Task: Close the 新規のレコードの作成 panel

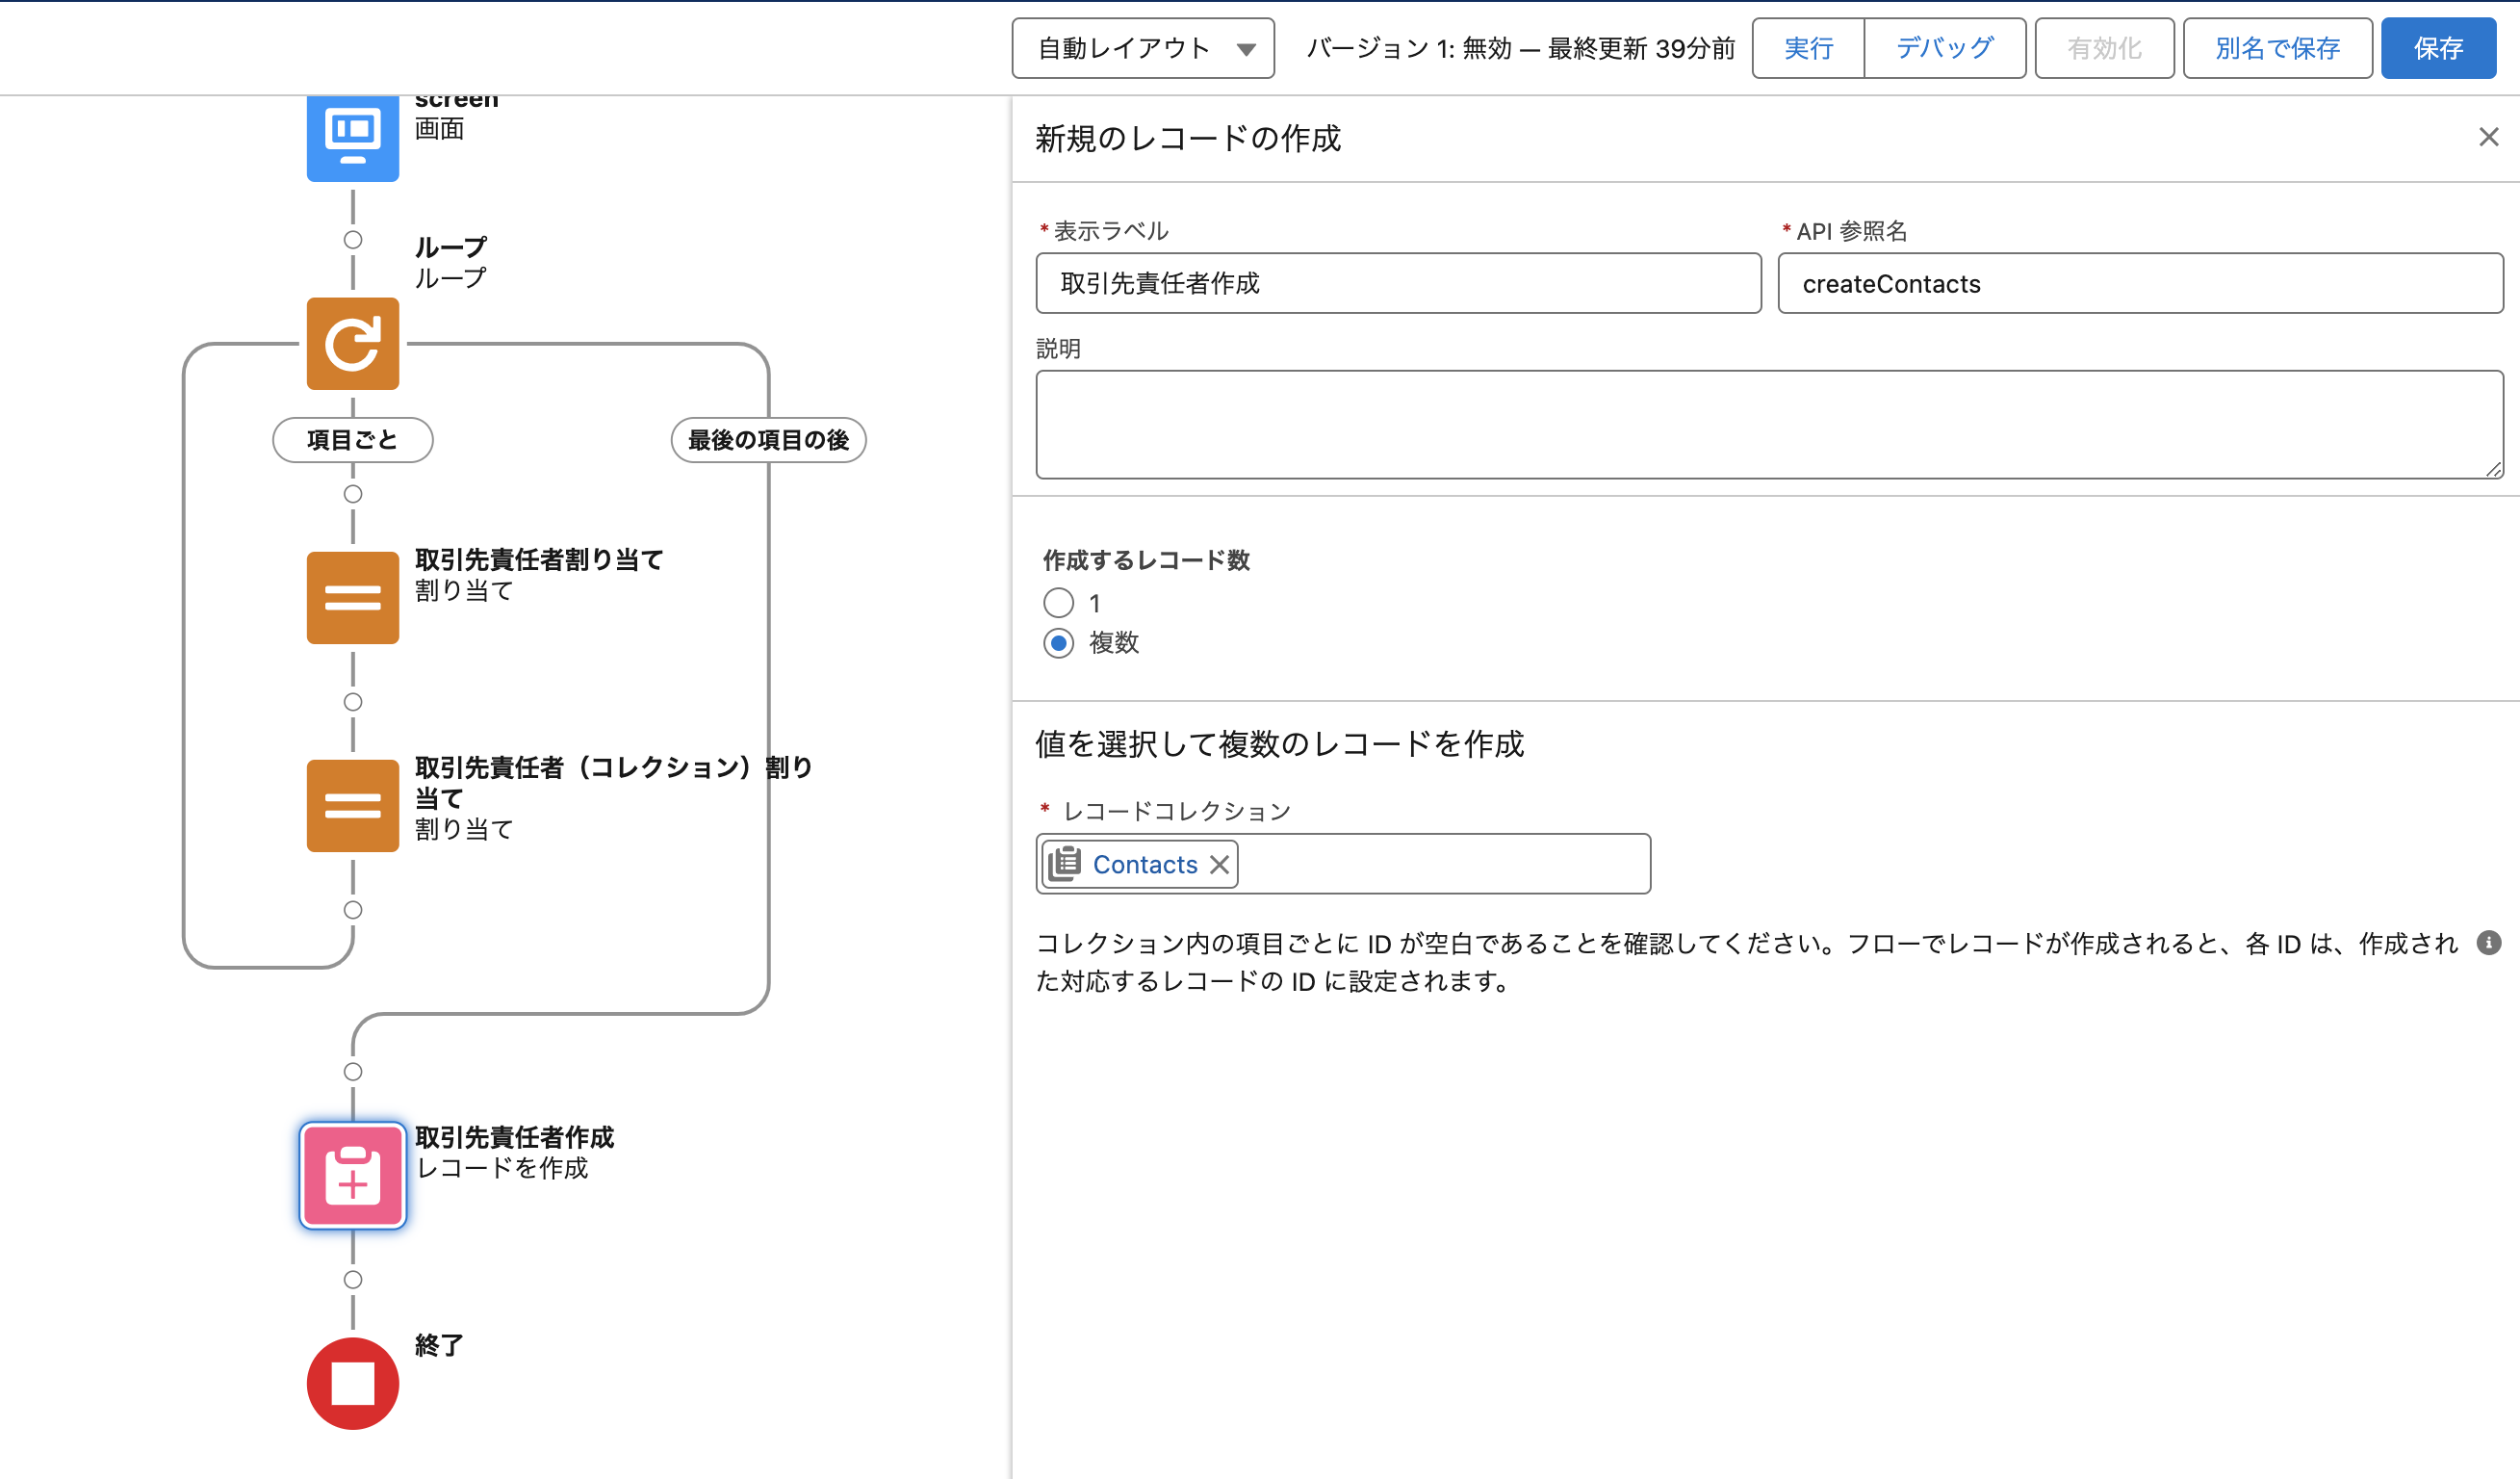Action: (x=2488, y=137)
